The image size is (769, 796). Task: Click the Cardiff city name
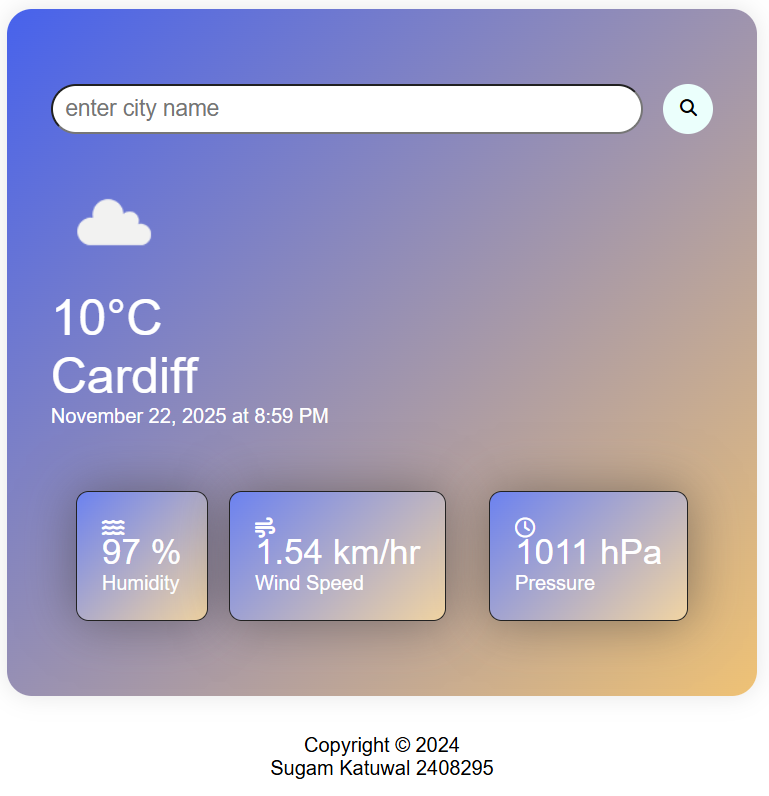125,375
